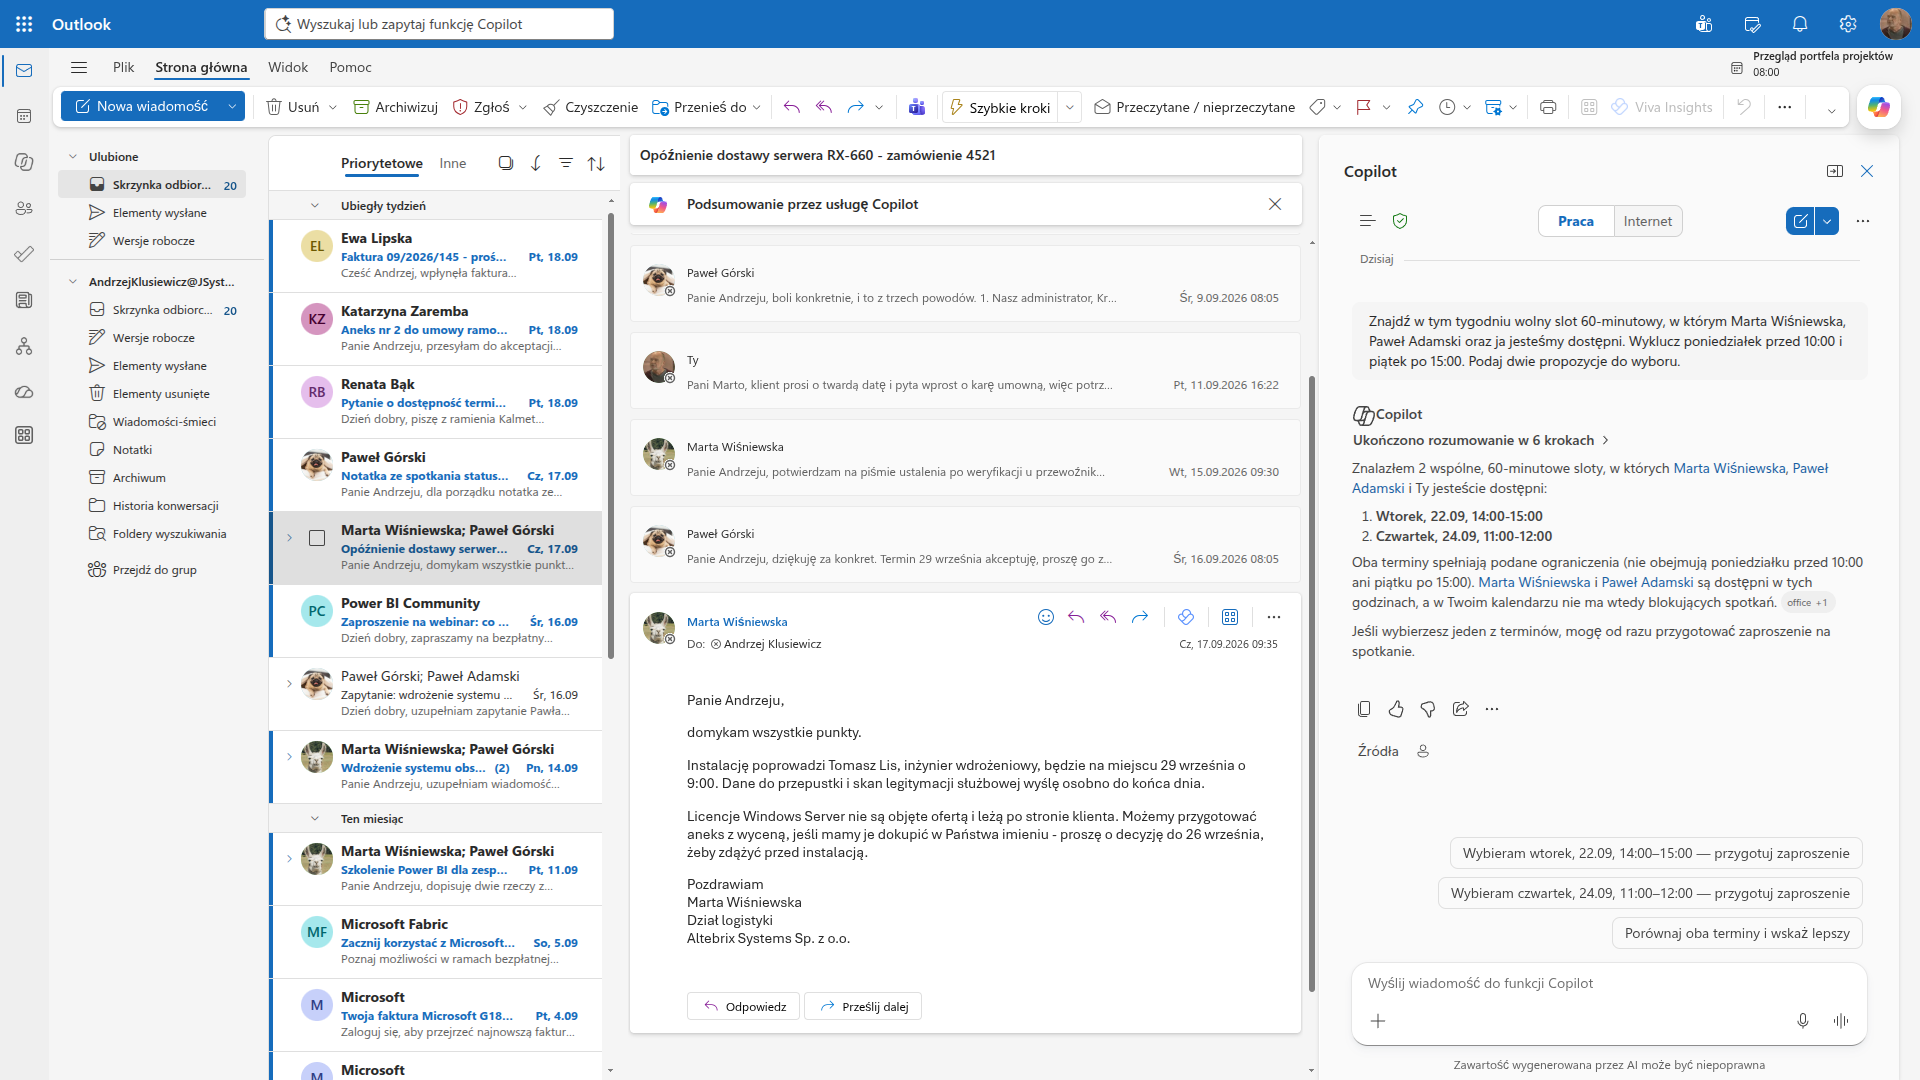
Task: Toggle the navigation pane hamburger
Action: click(x=79, y=67)
